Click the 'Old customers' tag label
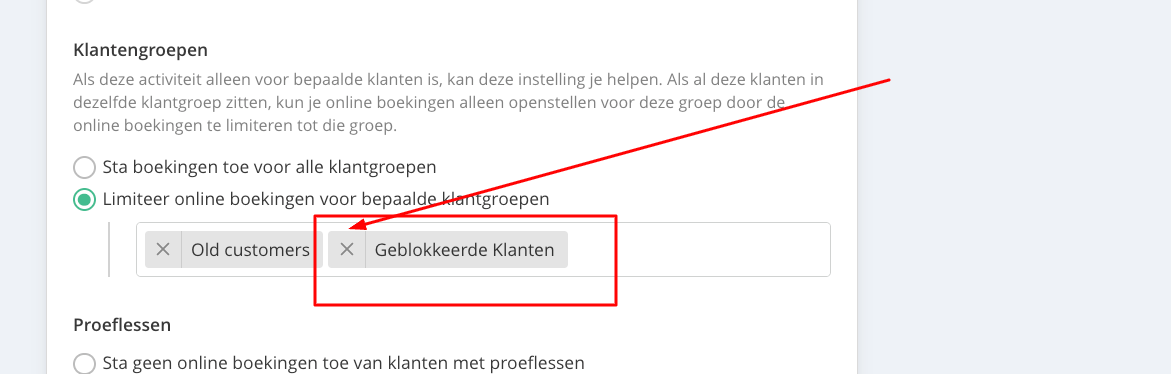1171x374 pixels. pos(250,249)
